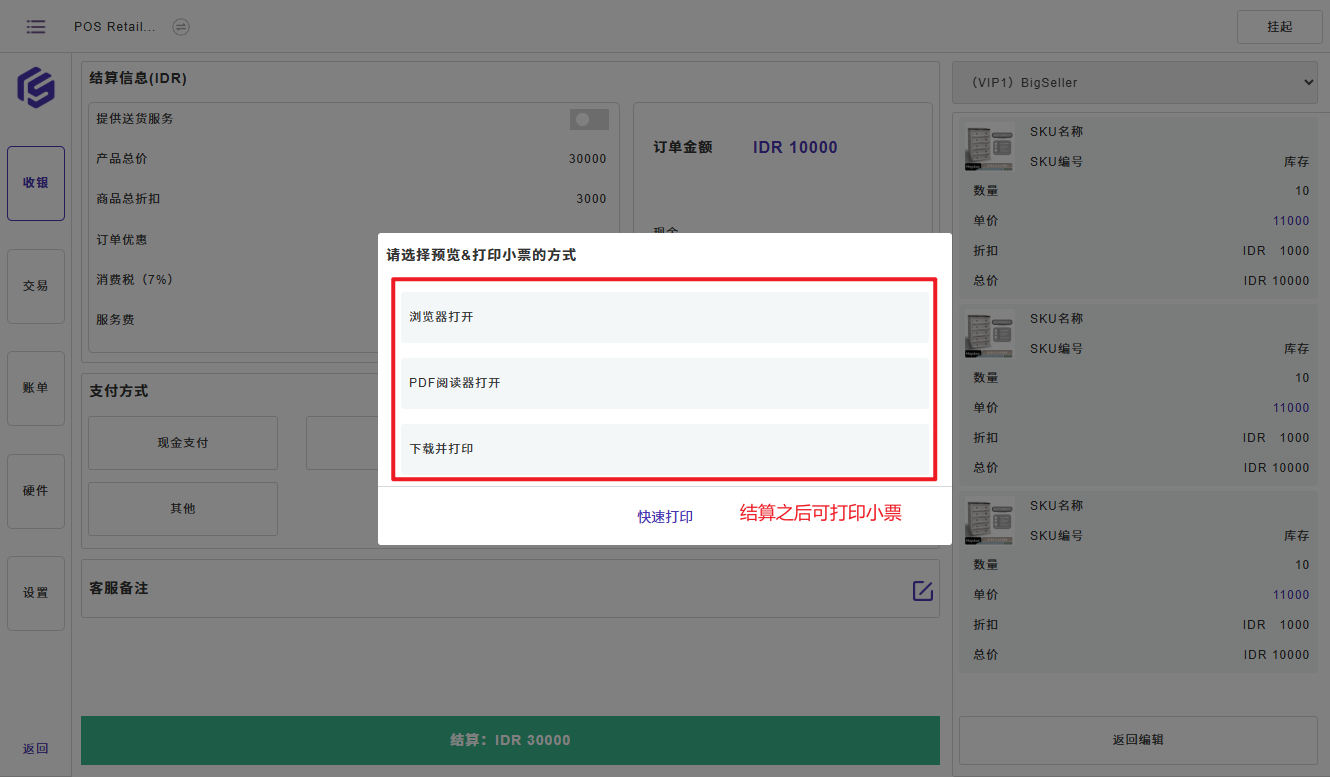This screenshot has width=1330, height=777.
Task: Click the edit icon for 客服备注
Action: [922, 590]
